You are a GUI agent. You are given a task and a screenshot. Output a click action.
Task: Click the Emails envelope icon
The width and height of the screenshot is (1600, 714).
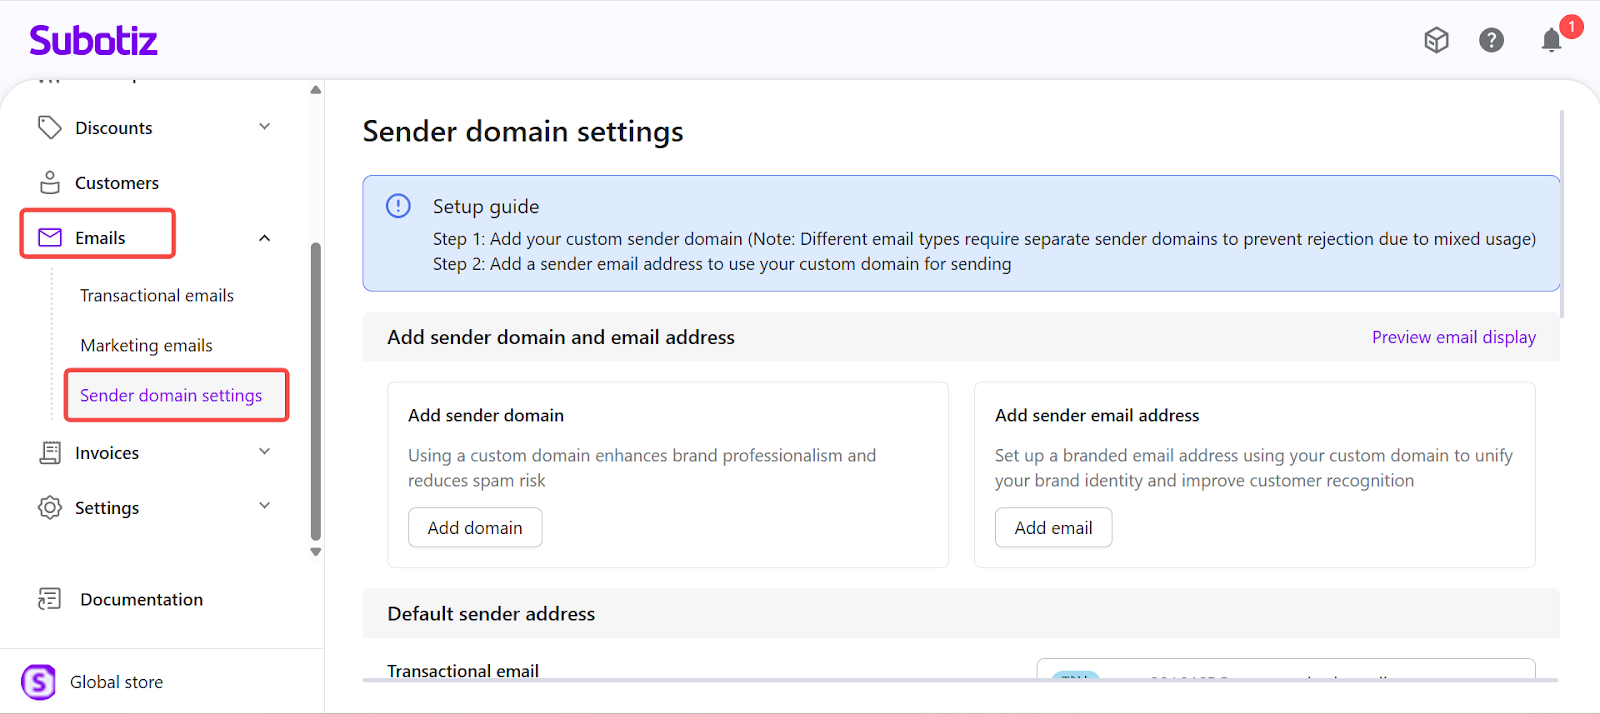pos(49,238)
